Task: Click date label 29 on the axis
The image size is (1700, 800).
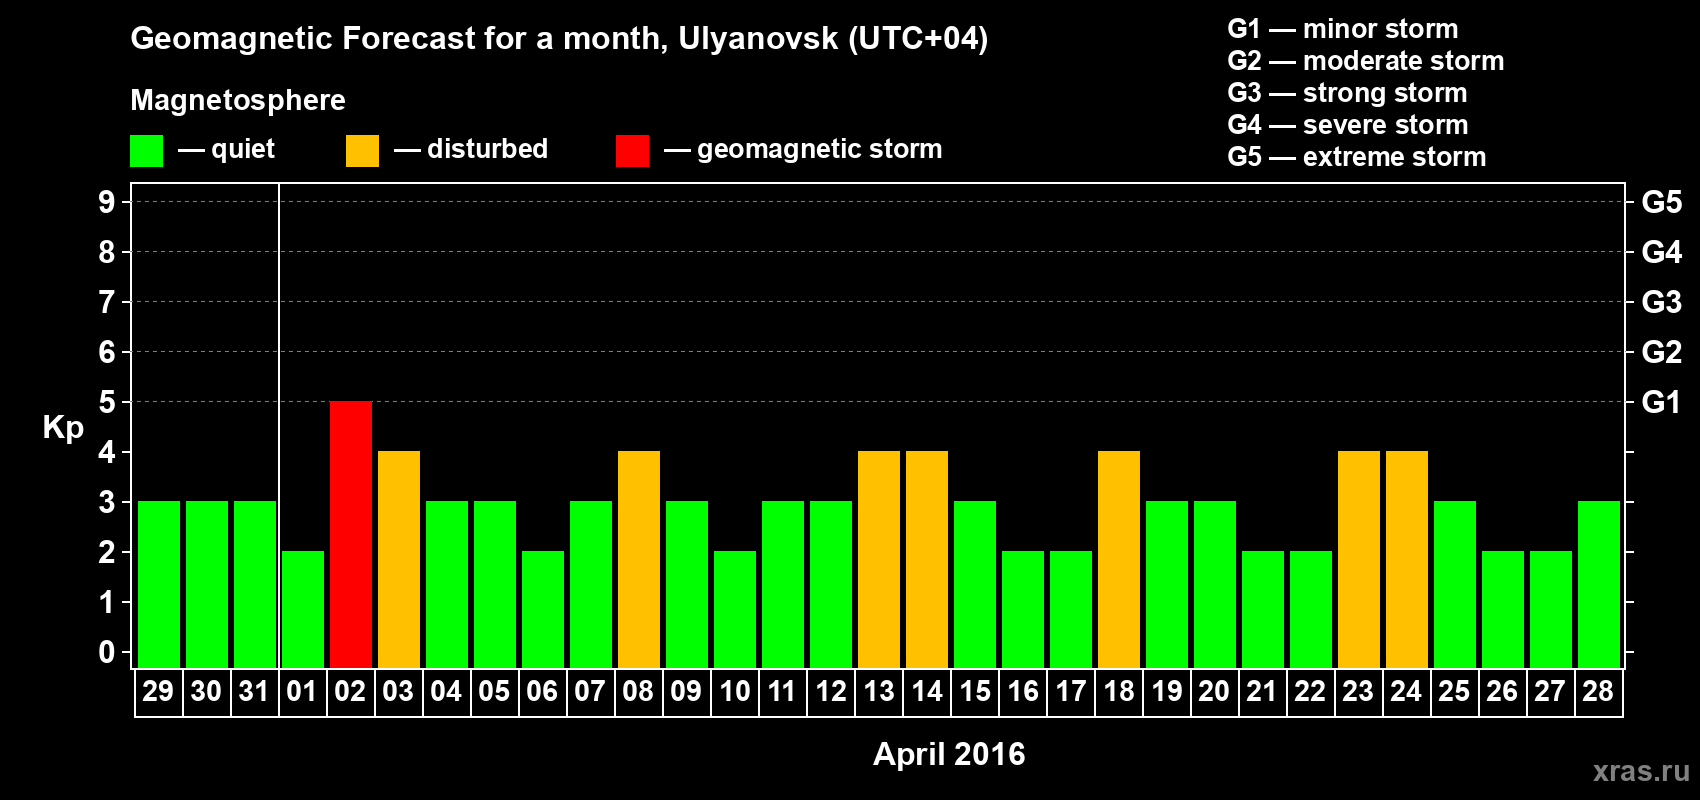Action: 158,692
